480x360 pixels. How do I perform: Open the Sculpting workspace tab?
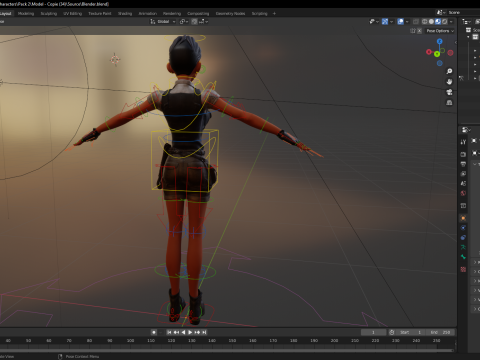click(49, 14)
